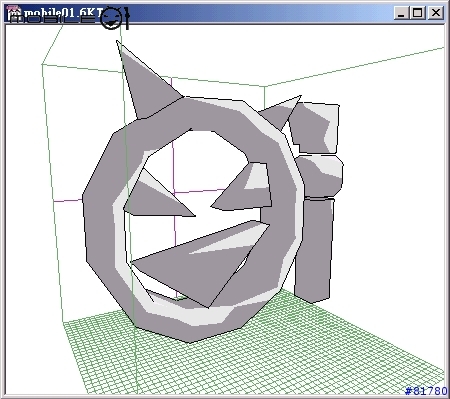Viewport: 450px width, 399px height.
Task: Maximize the mobile01.6KT window
Action: tap(417, 13)
